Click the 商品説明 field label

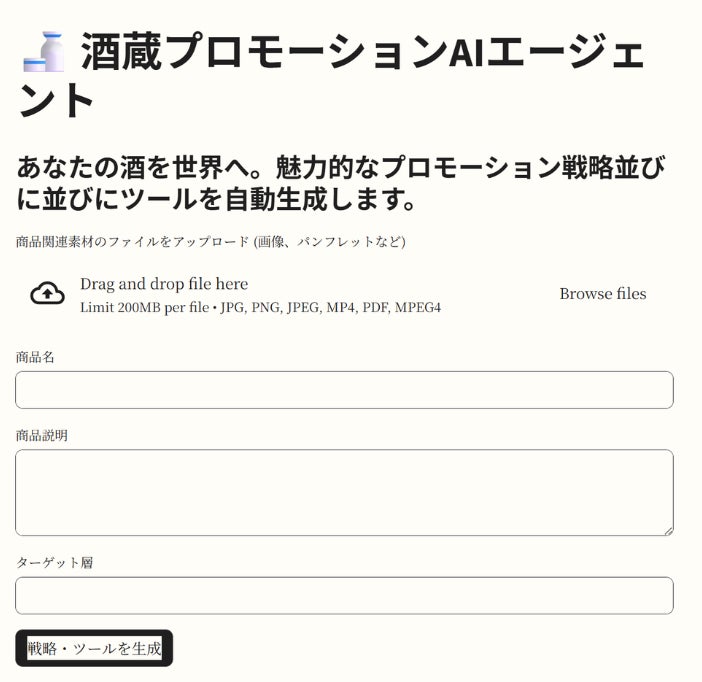coord(42,435)
